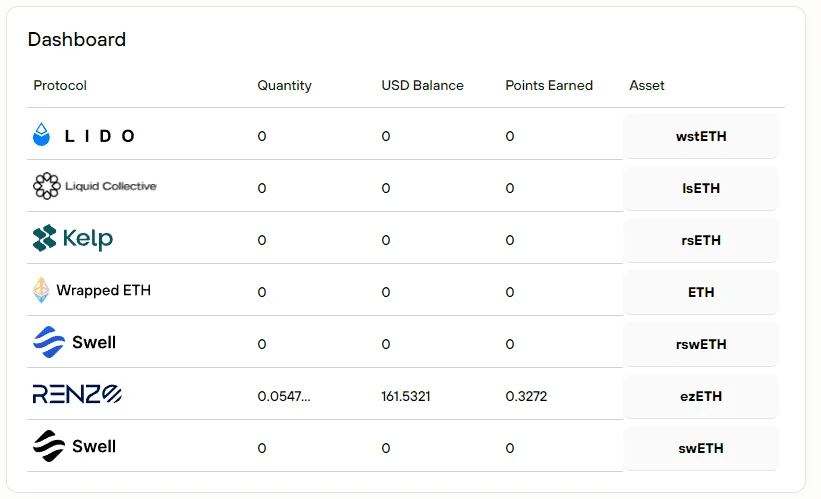Click the points earned value 0.3272
821x499 pixels.
pos(526,396)
